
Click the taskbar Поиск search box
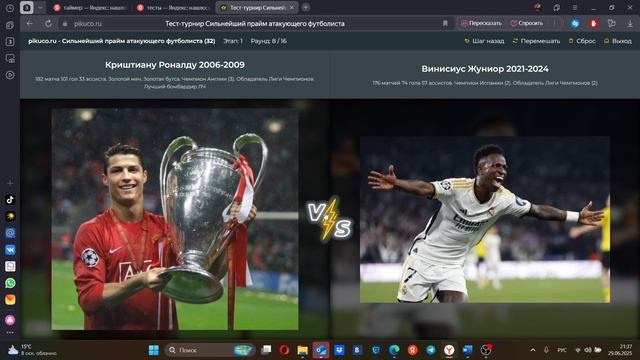(210, 350)
